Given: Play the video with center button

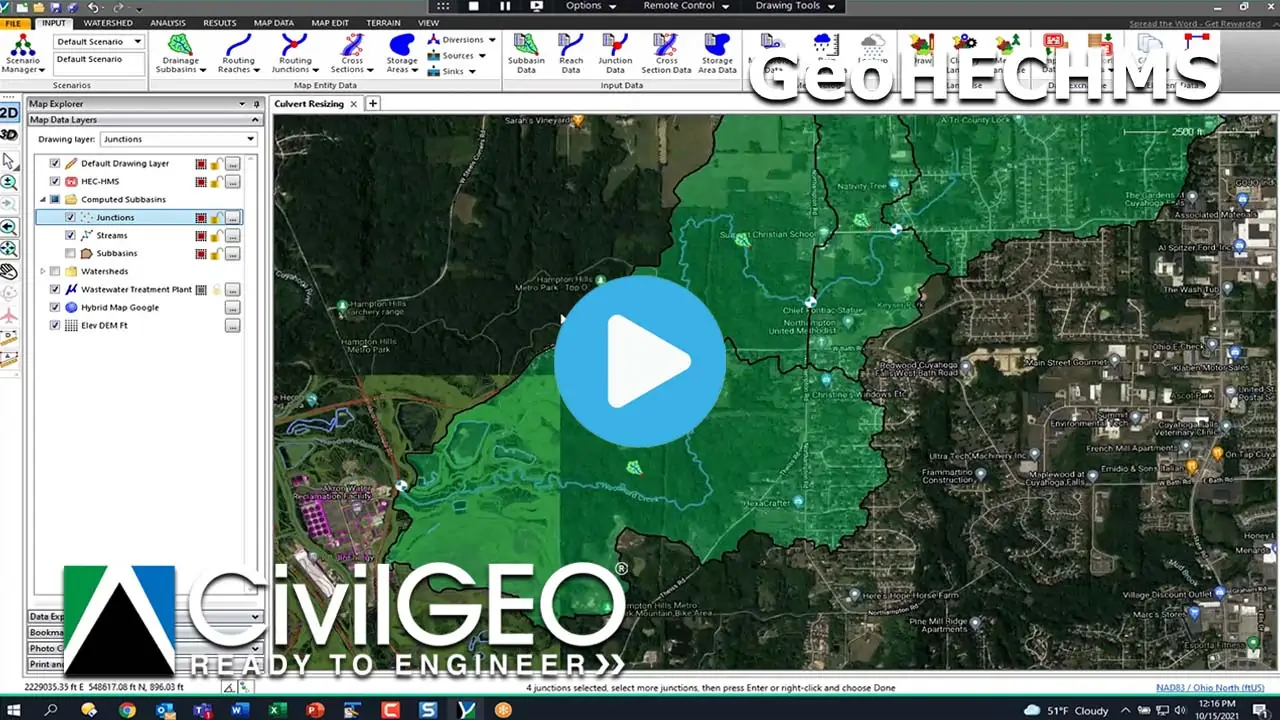Looking at the screenshot, I should 640,361.
